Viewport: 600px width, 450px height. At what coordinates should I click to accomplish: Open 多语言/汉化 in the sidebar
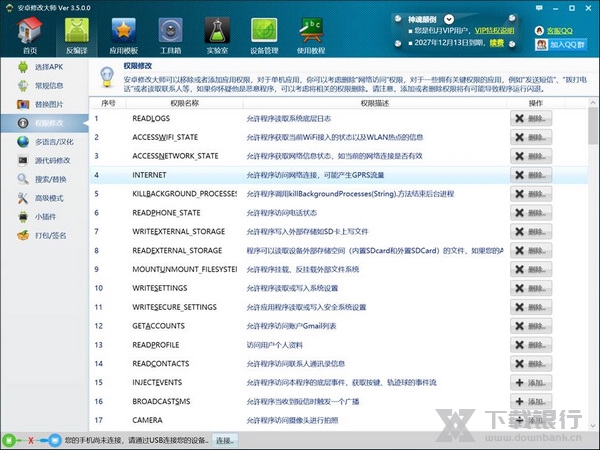[x=44, y=142]
